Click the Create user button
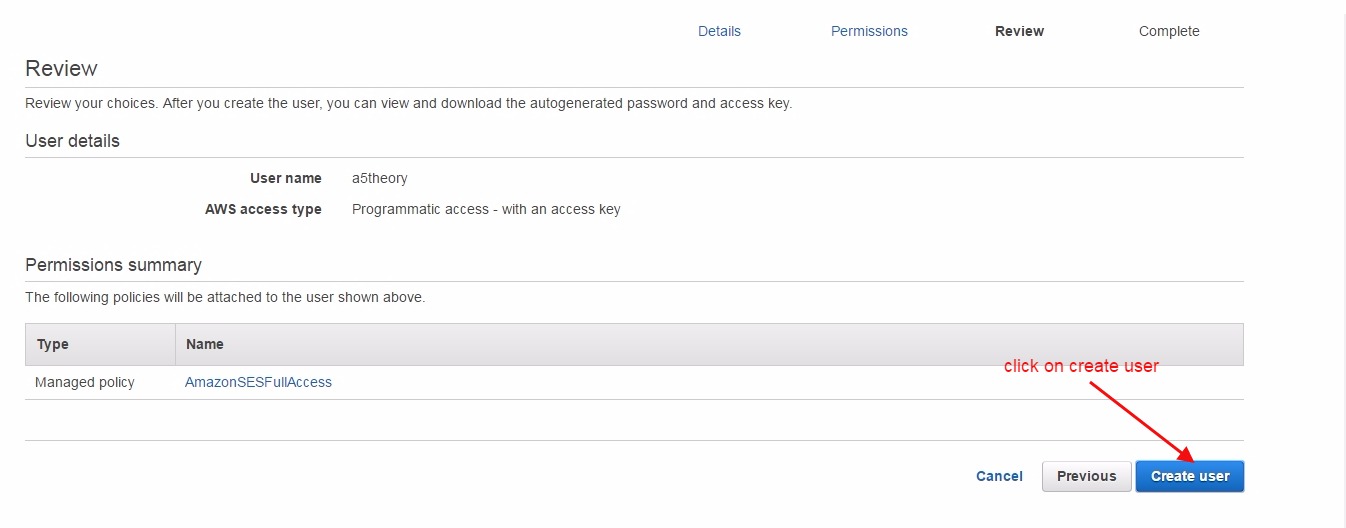Image resolution: width=1346 pixels, height=528 pixels. [x=1189, y=476]
